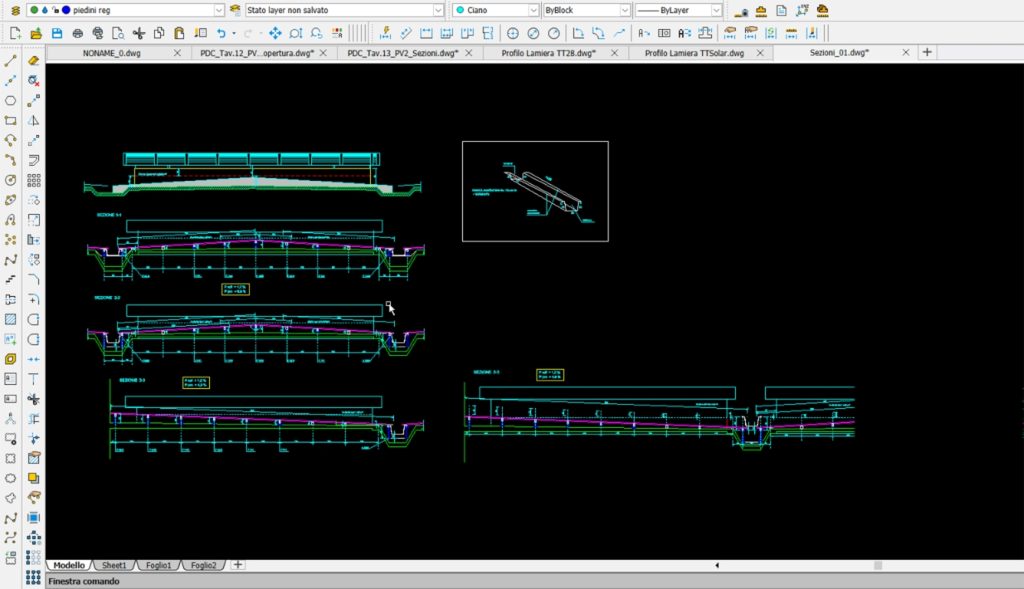Expand the 'piedini reg' layer dropdown

click(219, 10)
